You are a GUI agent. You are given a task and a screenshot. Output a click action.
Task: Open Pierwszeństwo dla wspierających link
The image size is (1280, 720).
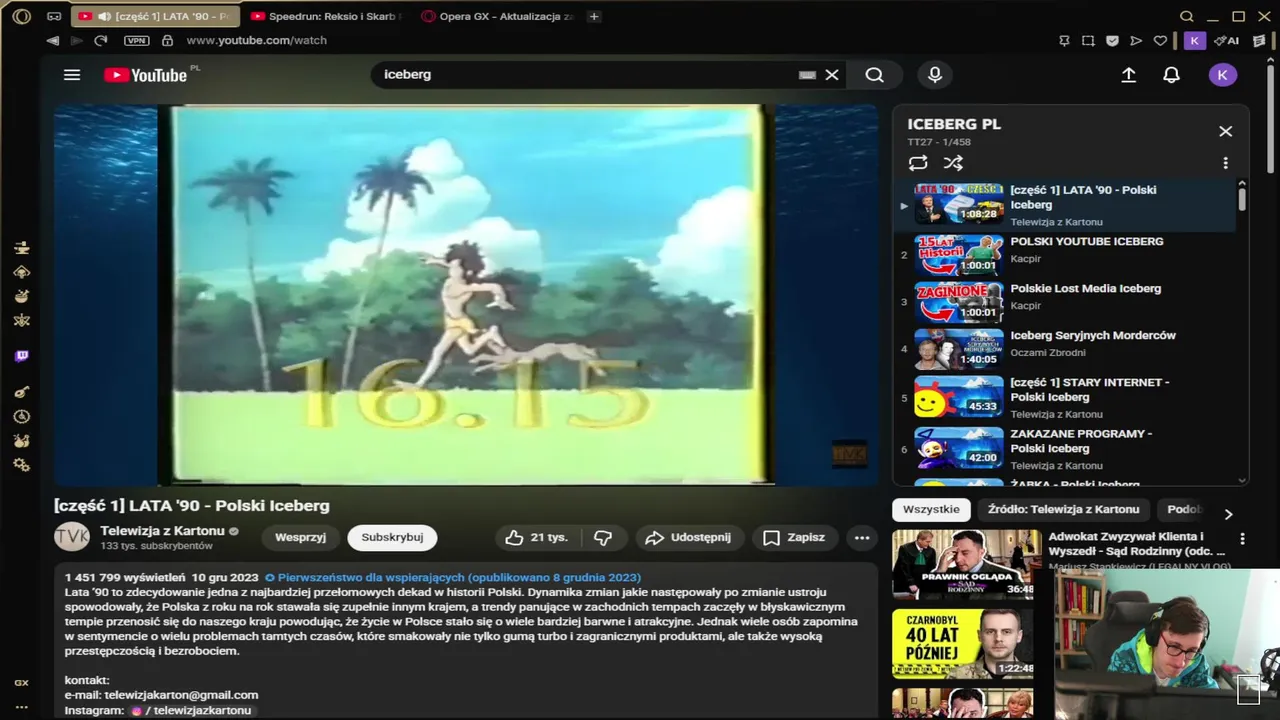click(x=459, y=577)
